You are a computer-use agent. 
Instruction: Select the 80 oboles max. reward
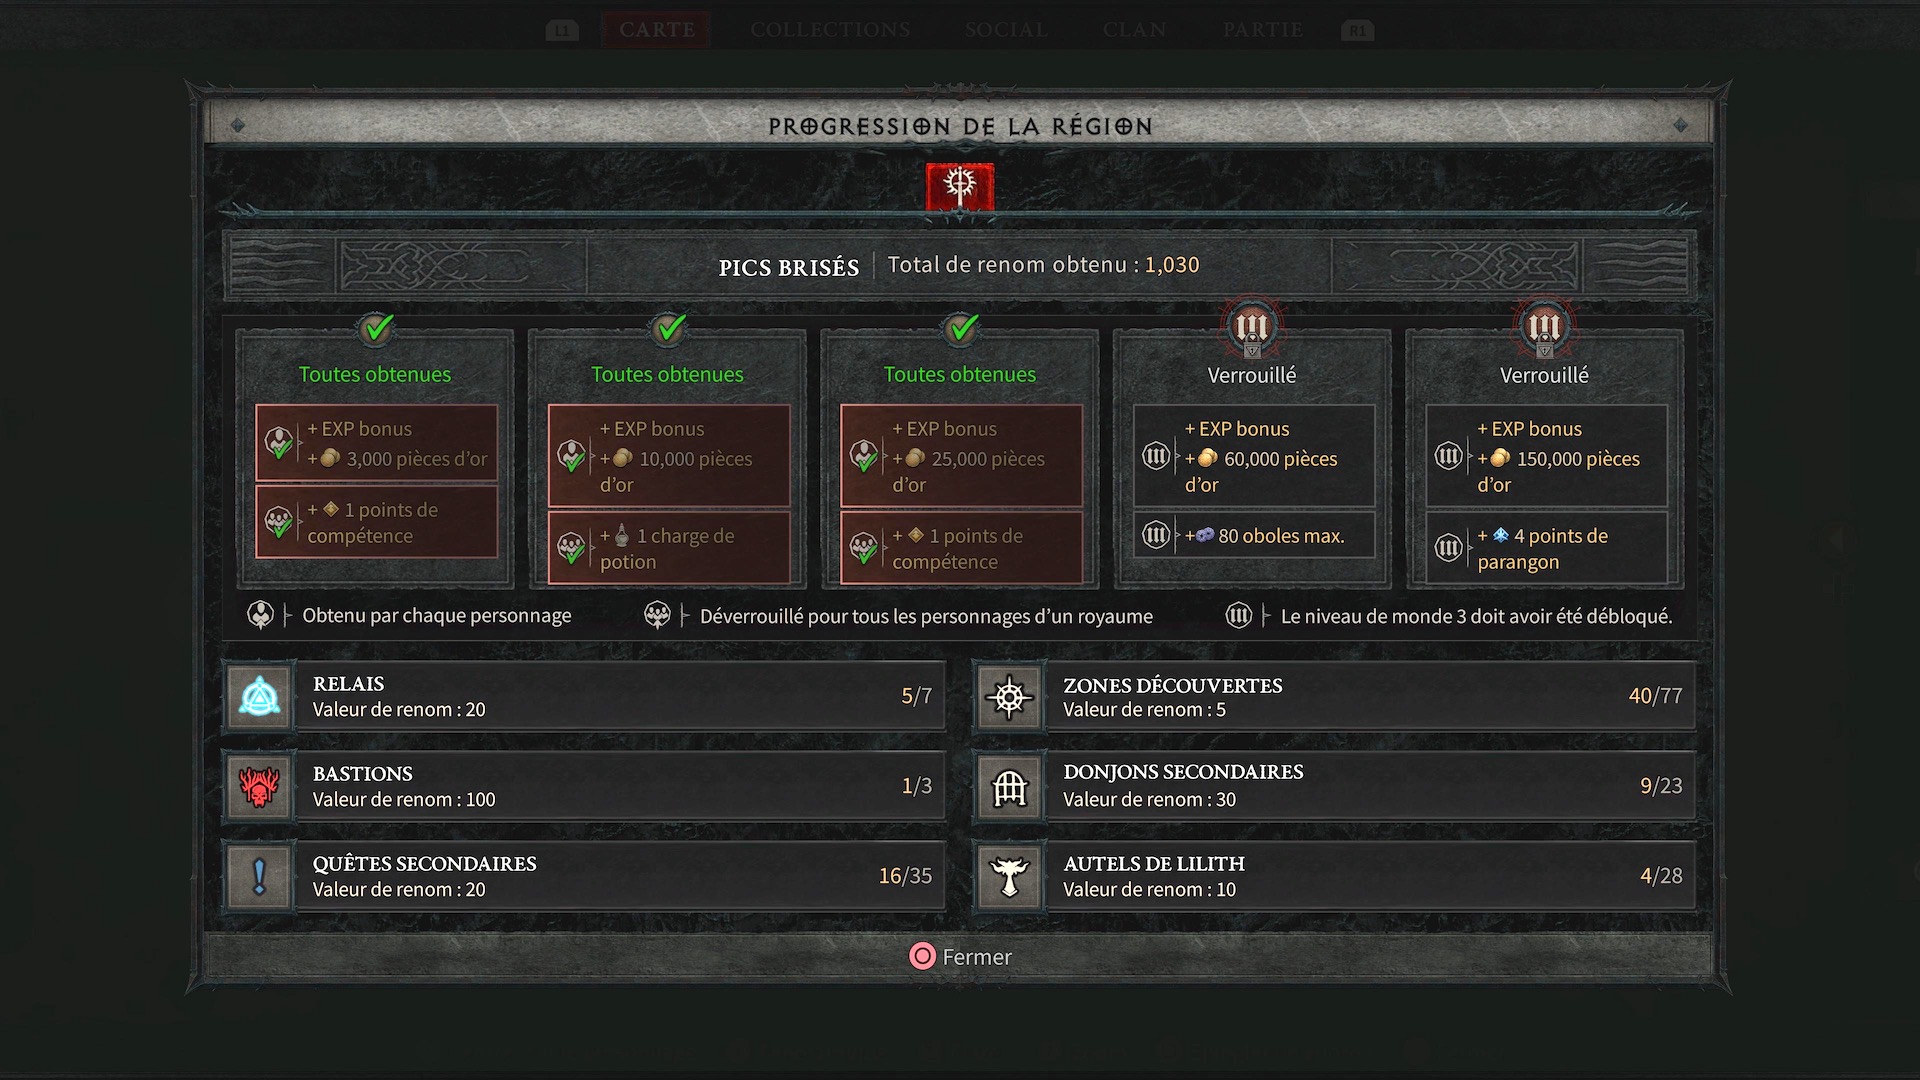coord(1254,536)
